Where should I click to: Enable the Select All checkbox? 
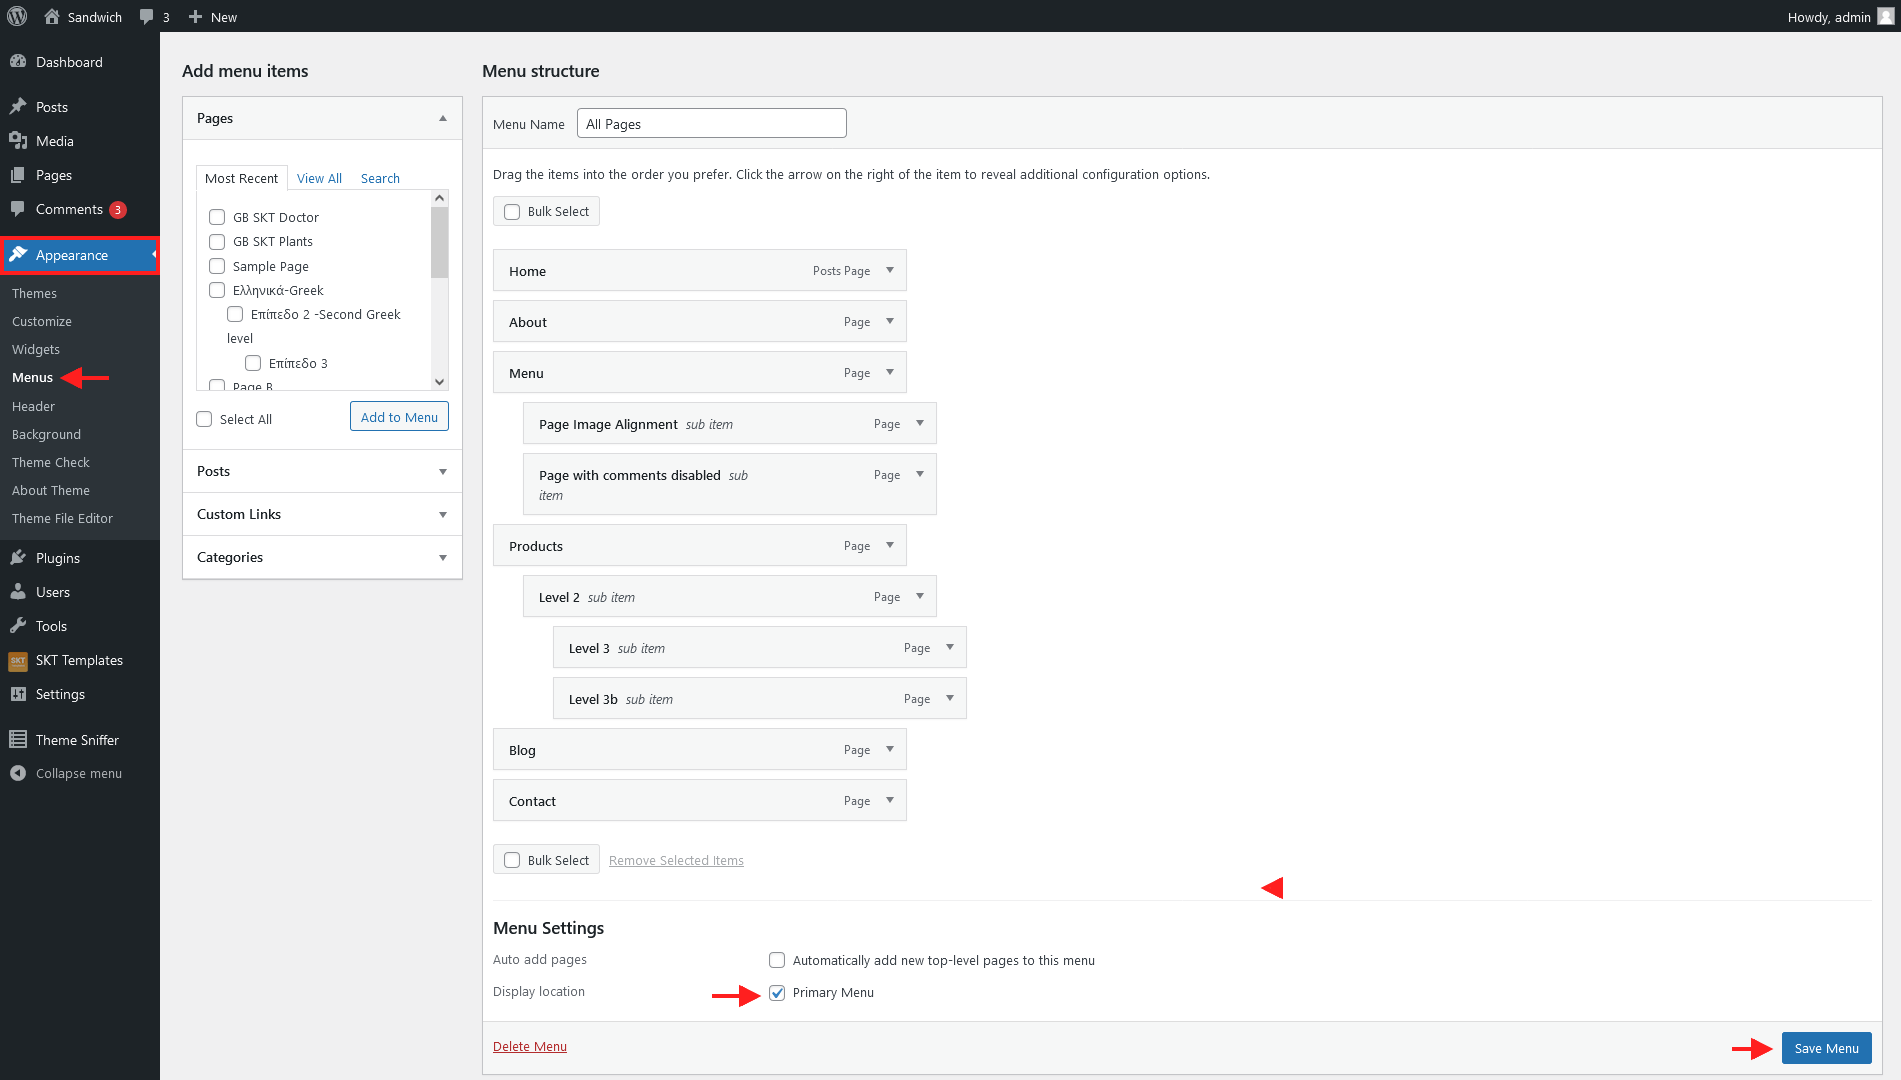coord(204,419)
